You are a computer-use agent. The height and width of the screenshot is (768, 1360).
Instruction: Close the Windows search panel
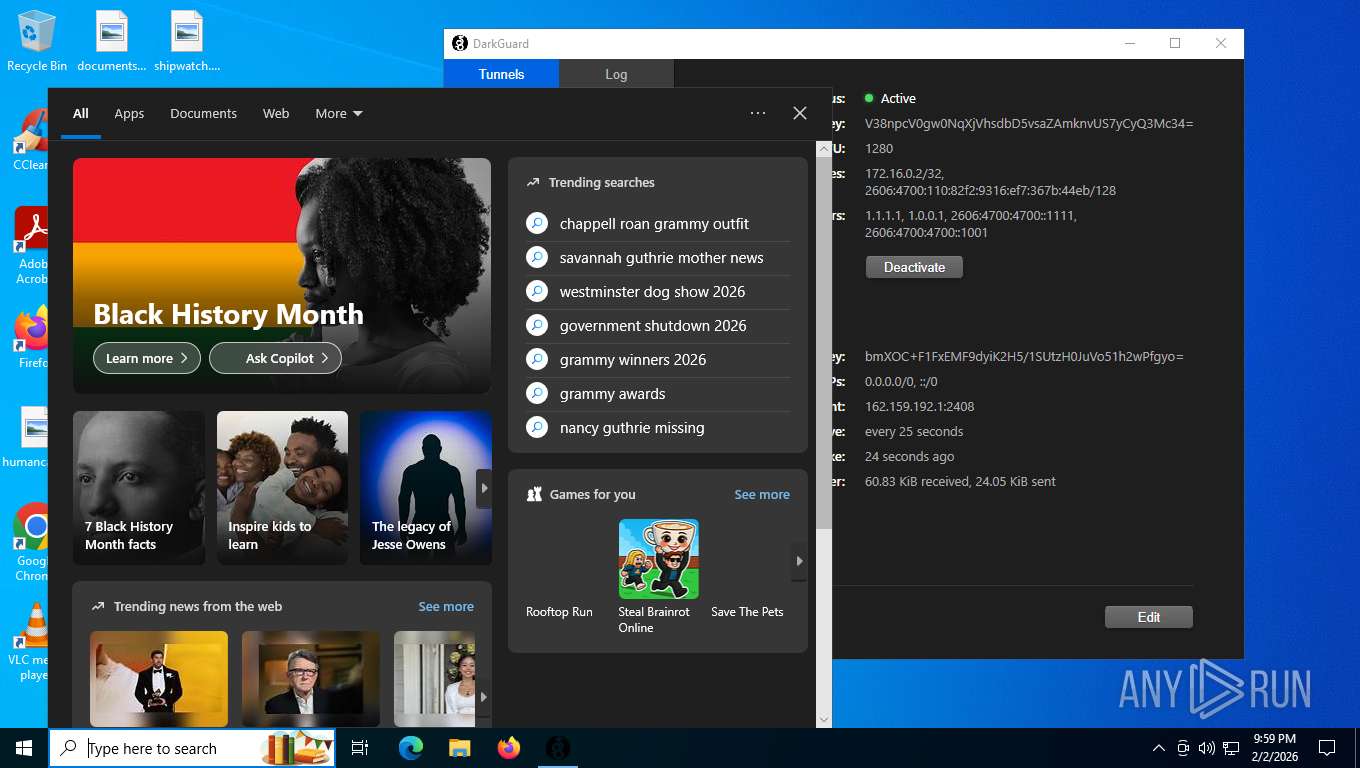pyautogui.click(x=800, y=113)
